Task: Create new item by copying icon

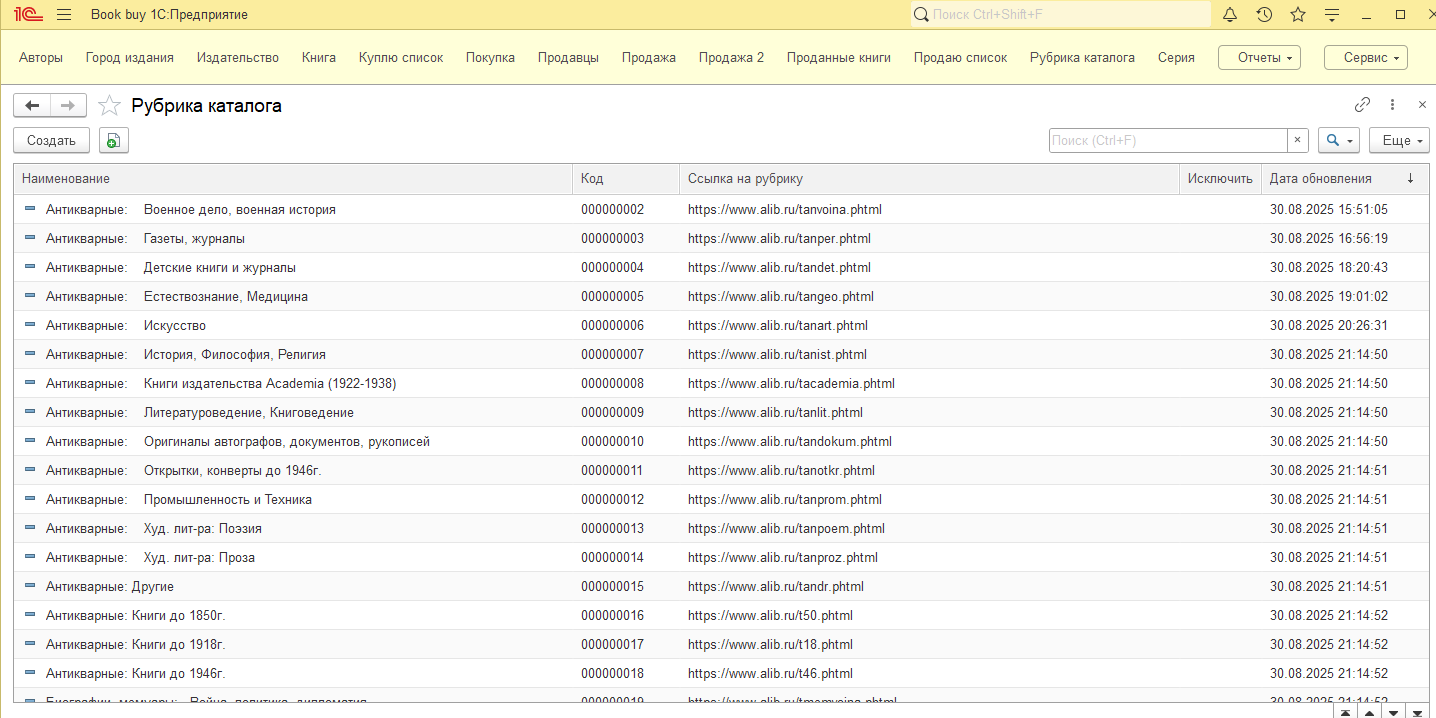Action: (114, 141)
